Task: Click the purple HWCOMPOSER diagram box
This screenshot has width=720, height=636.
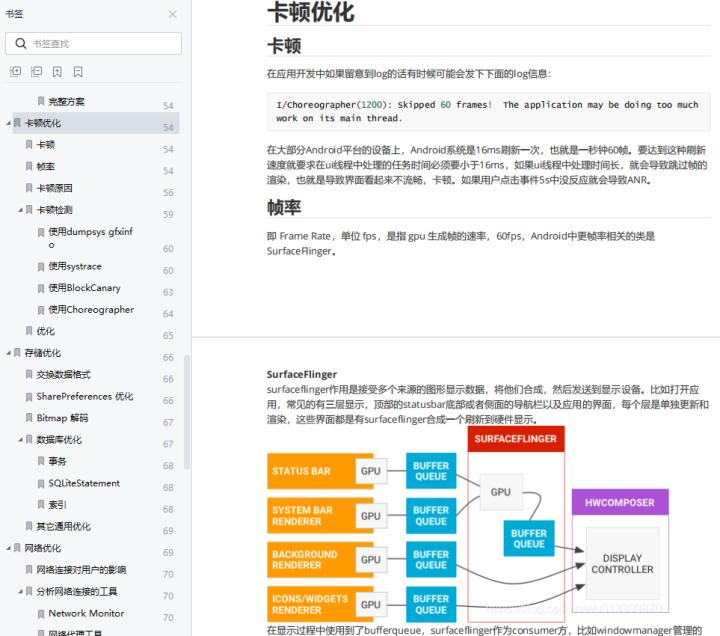Action: click(620, 502)
